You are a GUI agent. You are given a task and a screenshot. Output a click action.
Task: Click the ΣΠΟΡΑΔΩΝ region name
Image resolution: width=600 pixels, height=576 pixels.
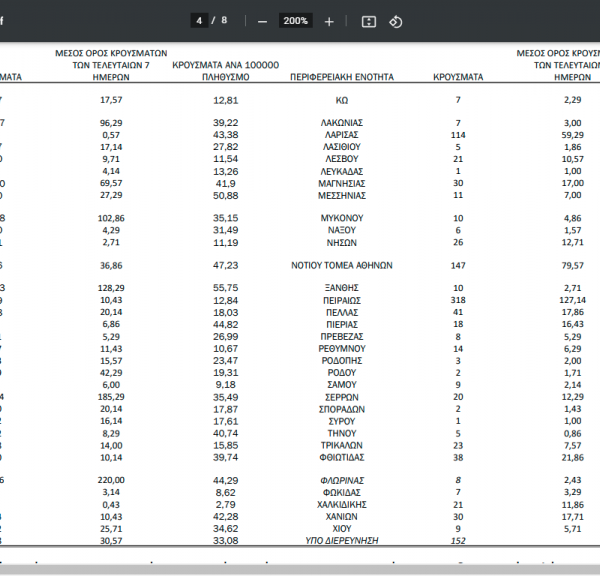(x=342, y=409)
